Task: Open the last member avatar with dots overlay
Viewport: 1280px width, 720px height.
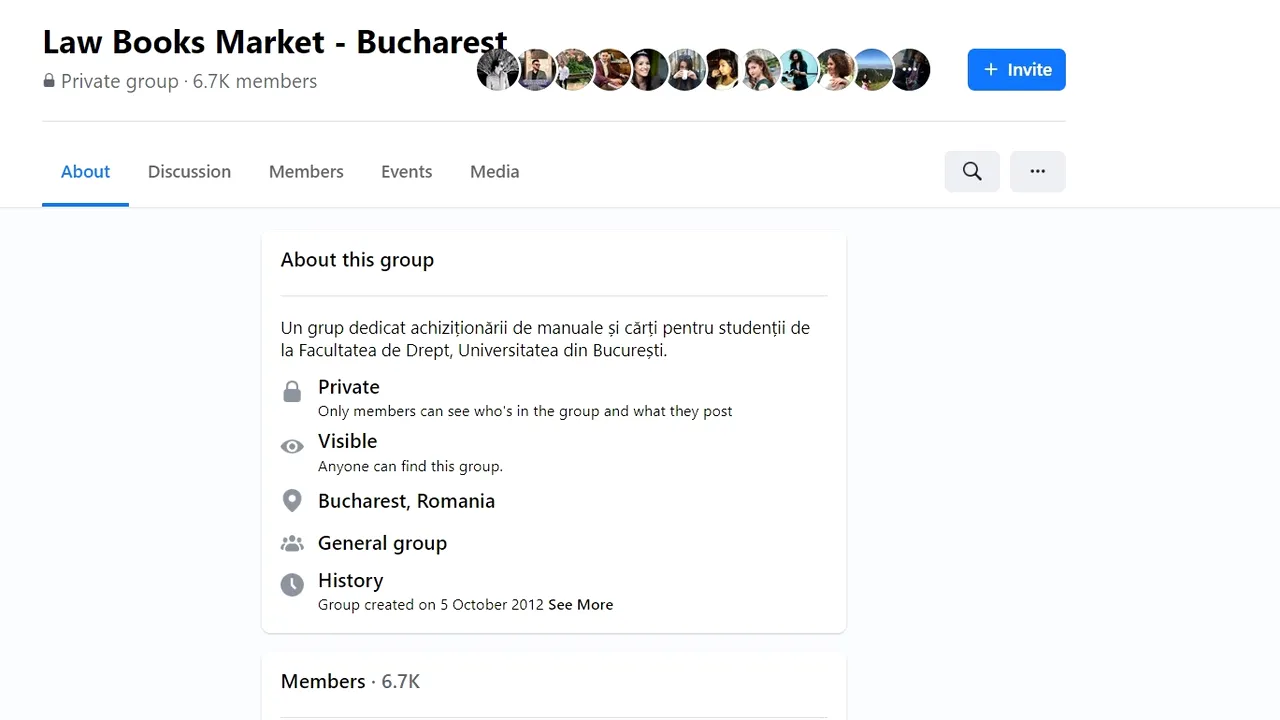Action: point(910,70)
